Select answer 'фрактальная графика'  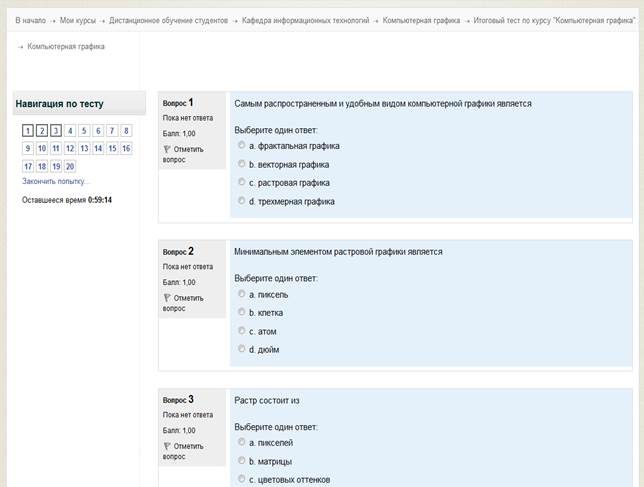tap(242, 145)
